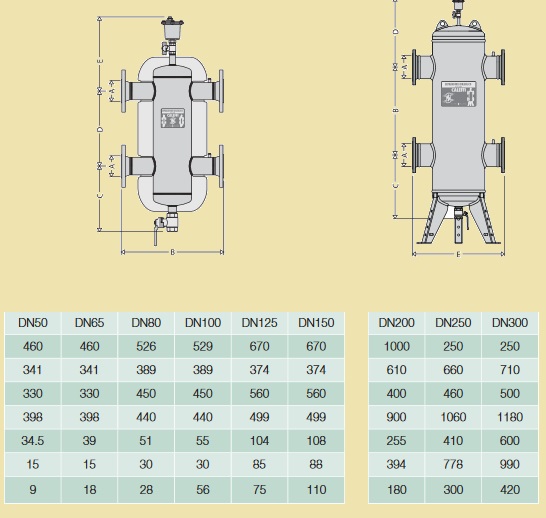The width and height of the screenshot is (546, 518).
Task: Click the 529 value under DN100
Action: [203, 346]
